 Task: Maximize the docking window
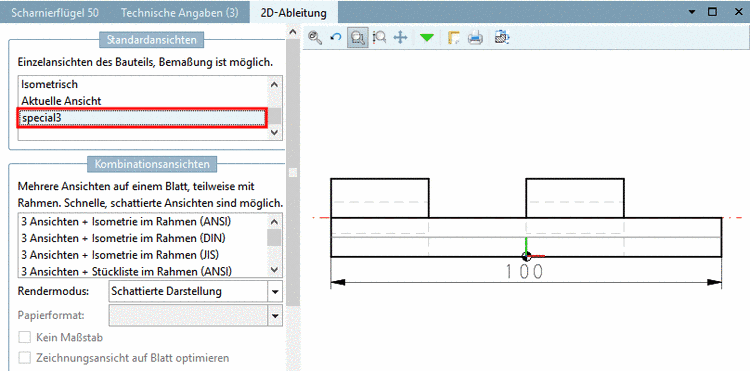coord(713,12)
